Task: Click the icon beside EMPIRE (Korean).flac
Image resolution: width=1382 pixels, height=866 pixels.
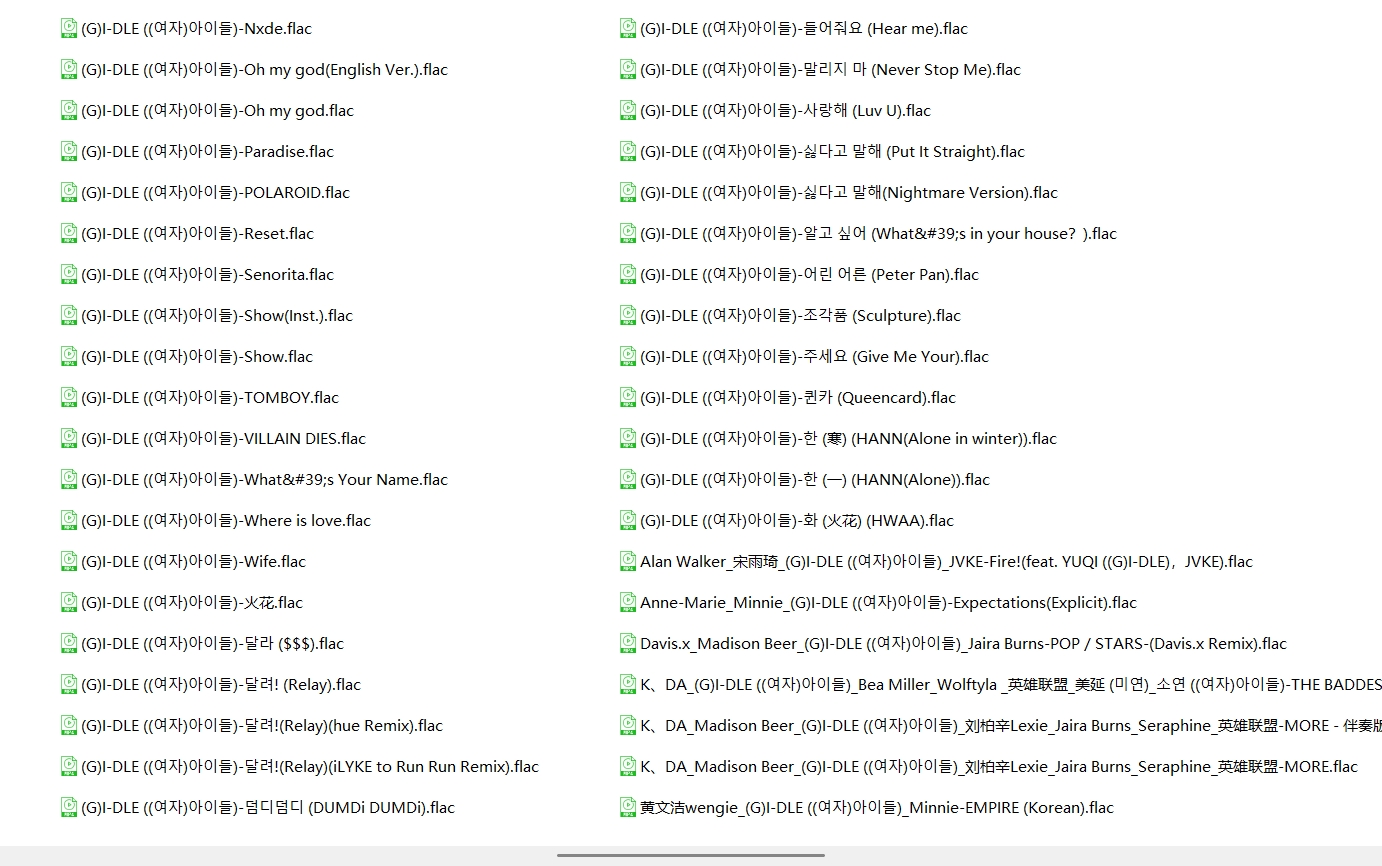Action: [628, 807]
